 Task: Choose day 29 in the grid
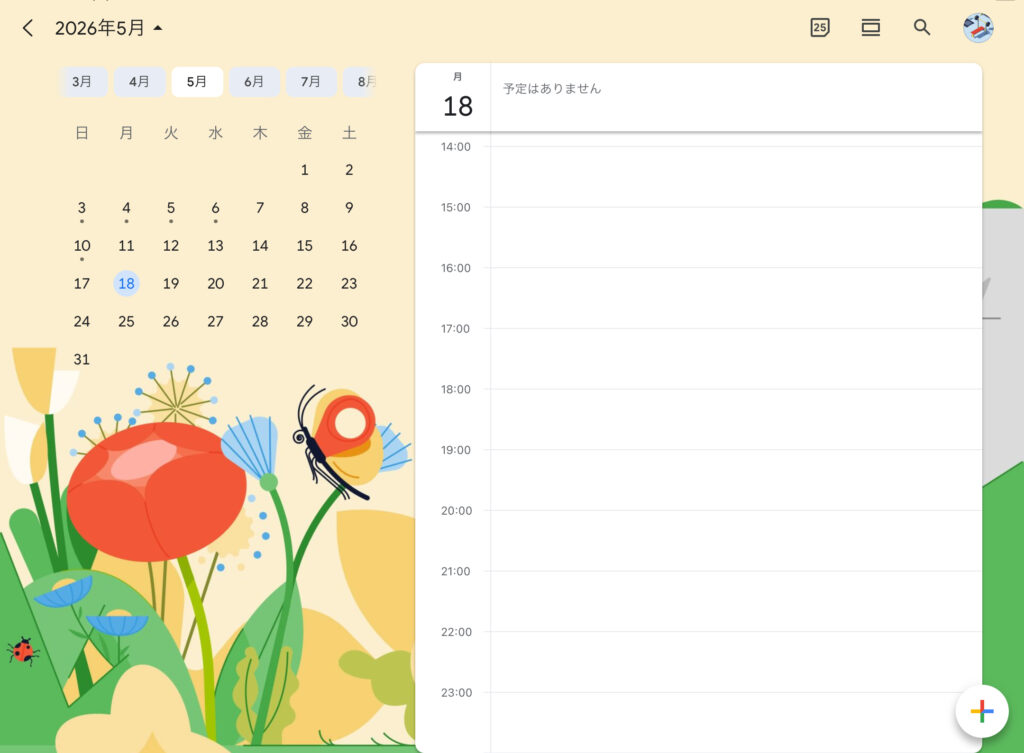(304, 321)
